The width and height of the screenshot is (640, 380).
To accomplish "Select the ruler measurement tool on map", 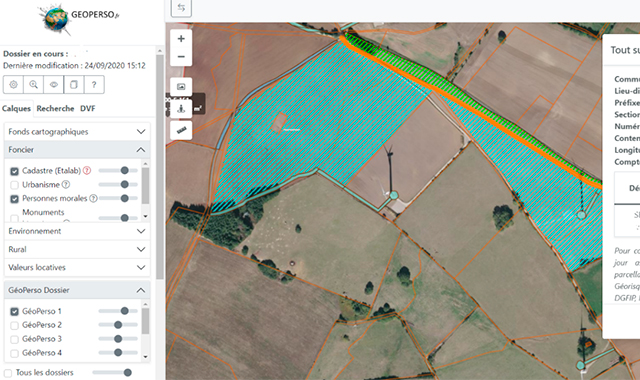I will [181, 131].
